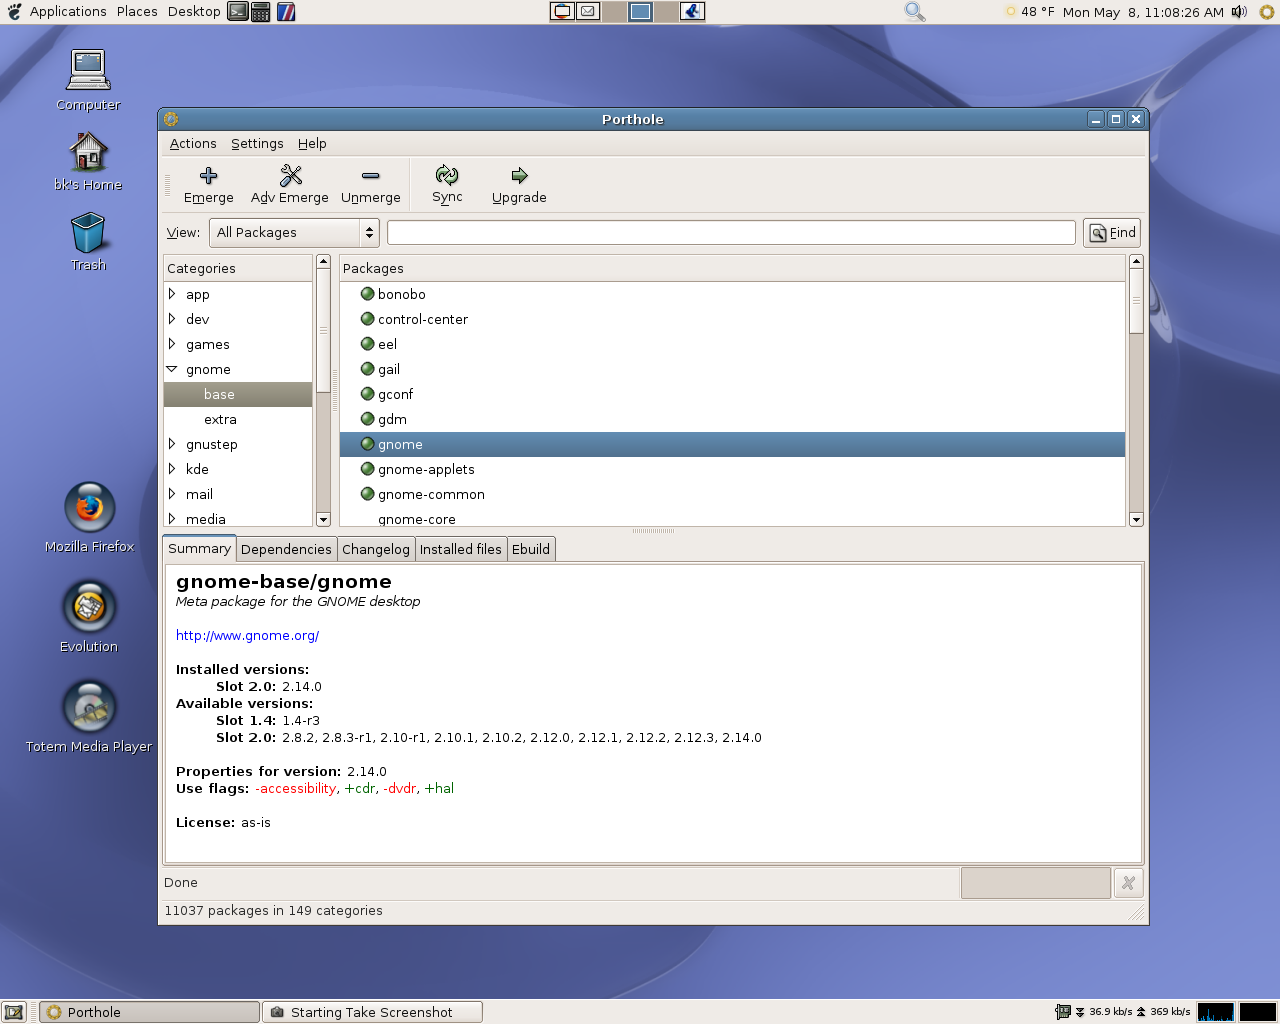
Task: Click the Find button
Action: pos(1112,233)
